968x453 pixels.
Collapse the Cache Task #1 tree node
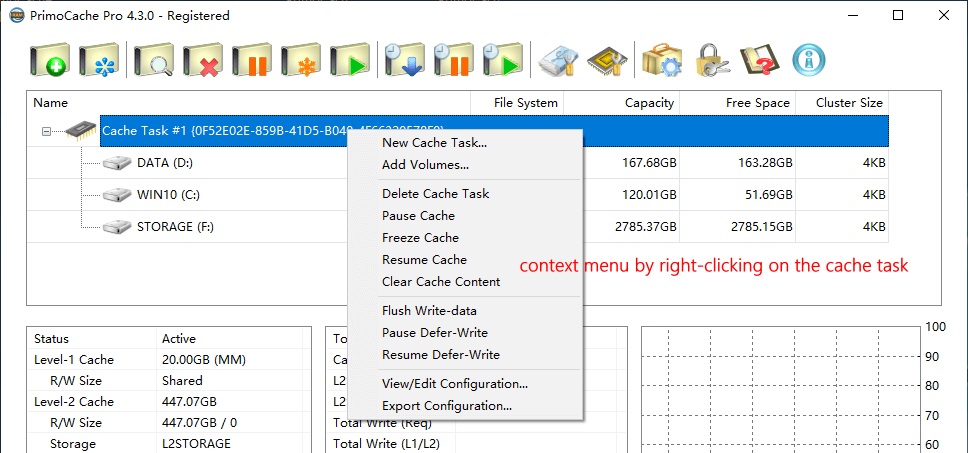click(x=46, y=131)
